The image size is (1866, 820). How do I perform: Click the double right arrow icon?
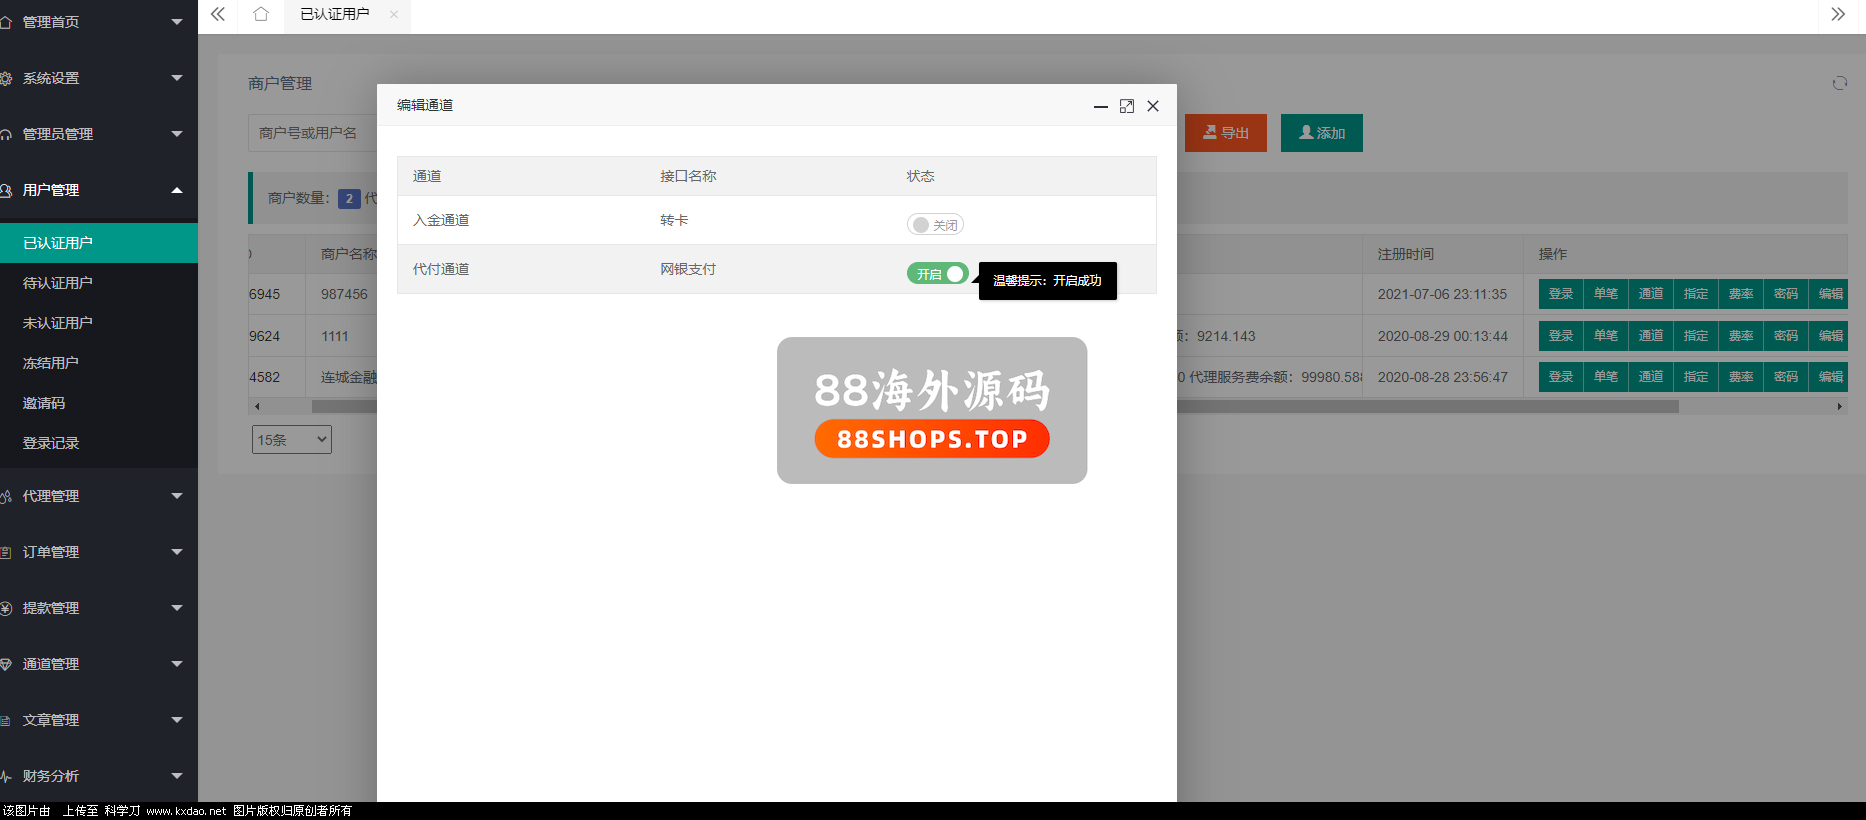pos(1838,14)
